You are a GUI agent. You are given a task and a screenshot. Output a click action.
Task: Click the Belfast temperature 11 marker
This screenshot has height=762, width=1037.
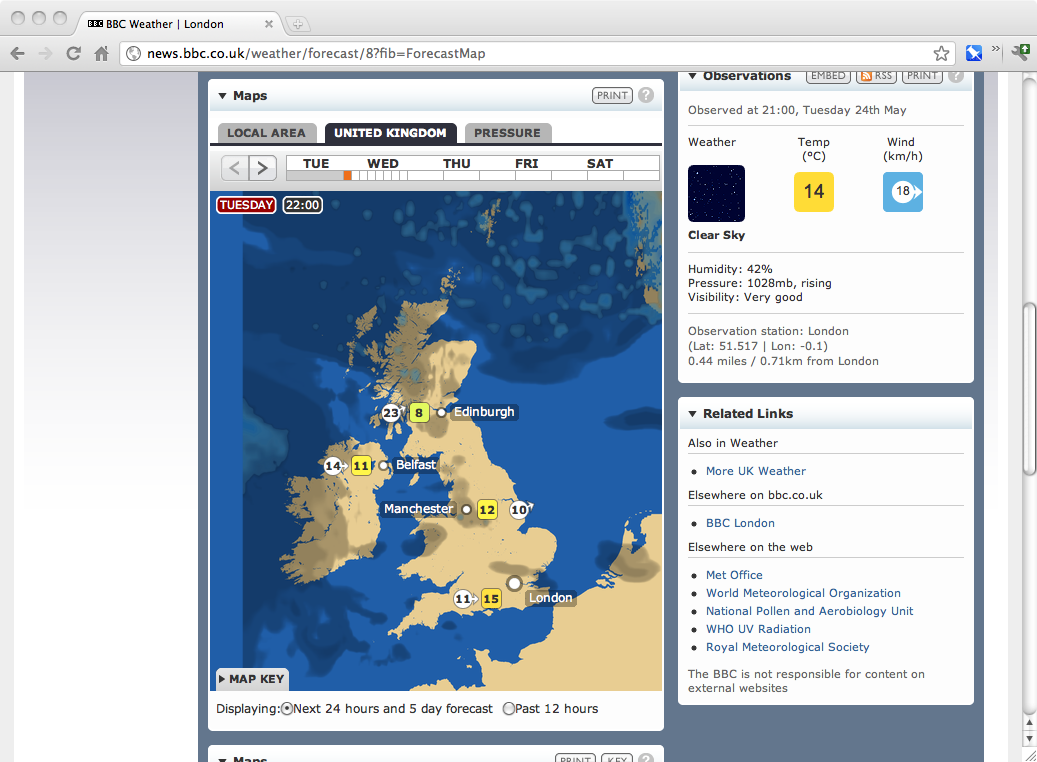361,466
